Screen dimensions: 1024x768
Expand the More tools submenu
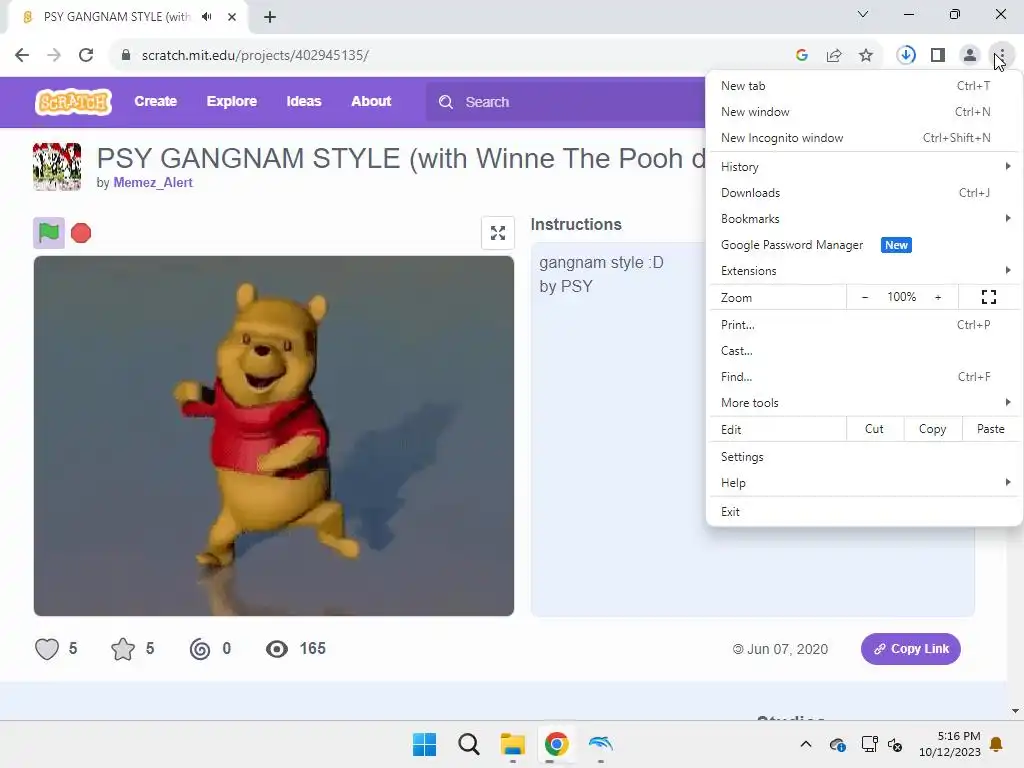[x=864, y=403]
